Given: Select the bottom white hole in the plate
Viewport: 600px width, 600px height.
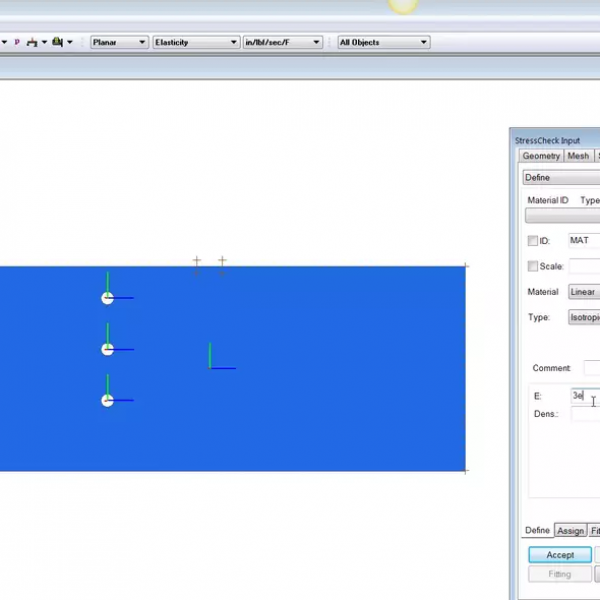Looking at the screenshot, I should 108,401.
